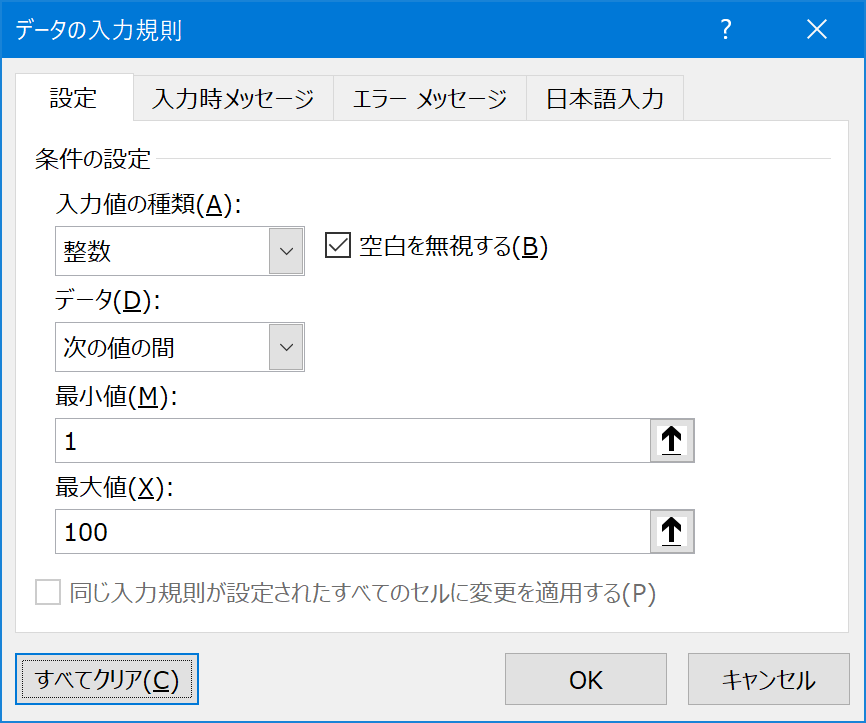The image size is (866, 723).
Task: Switch to the 入力時メッセージ tab
Action: 233,99
